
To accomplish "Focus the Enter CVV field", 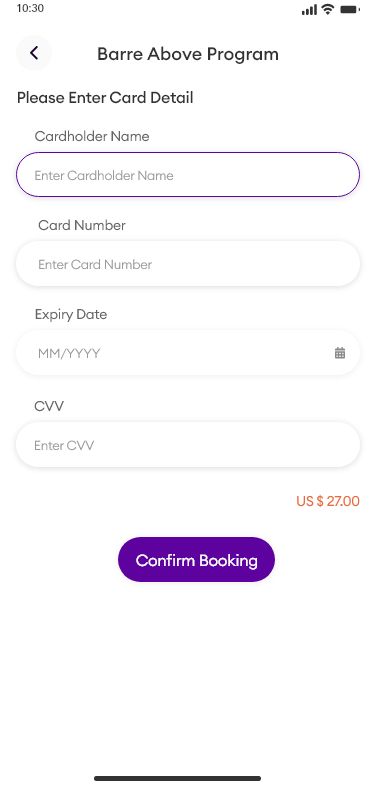I will 188,445.
